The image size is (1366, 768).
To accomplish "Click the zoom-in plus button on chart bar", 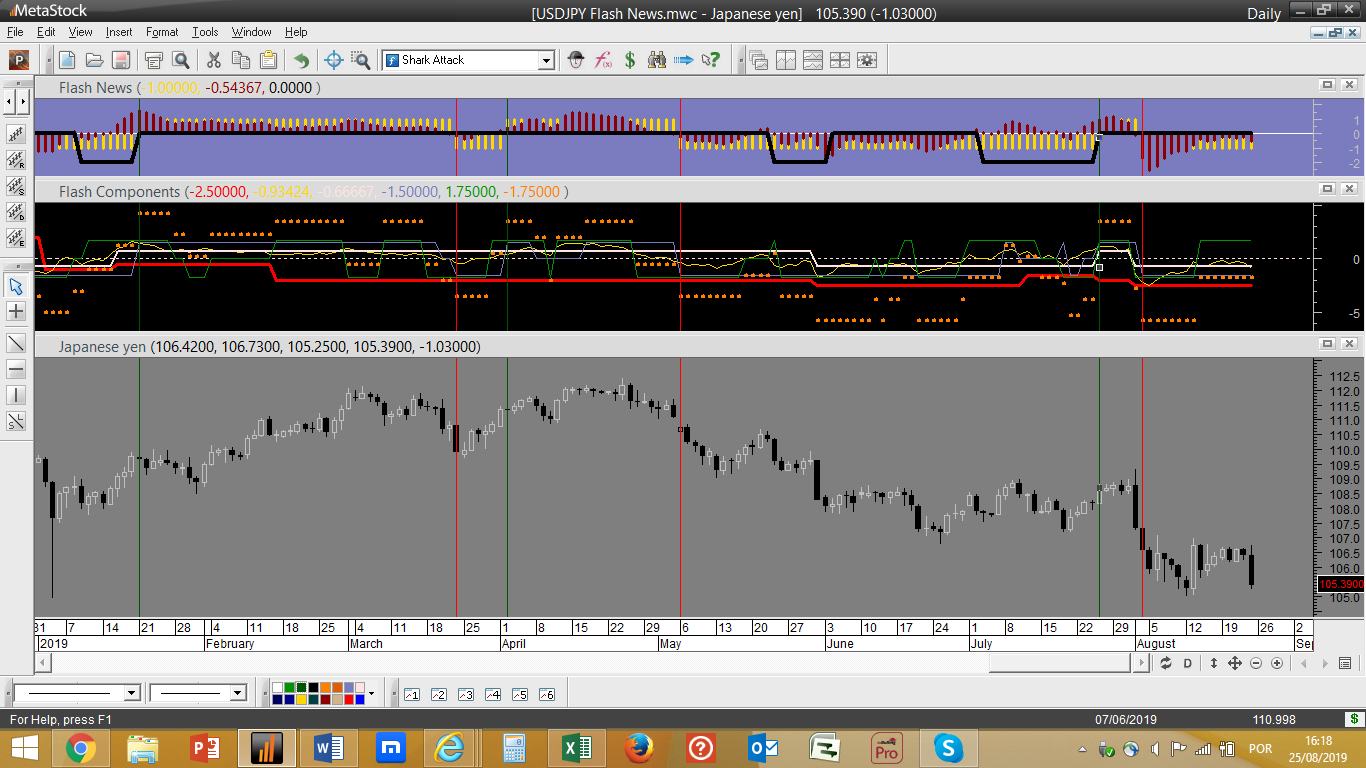I will click(1277, 663).
